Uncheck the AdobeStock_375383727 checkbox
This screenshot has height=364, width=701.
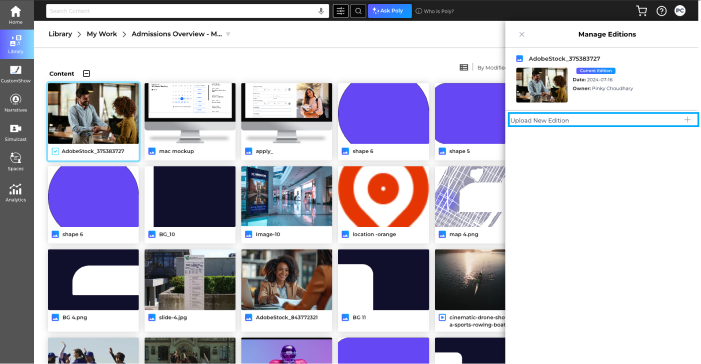pos(55,151)
